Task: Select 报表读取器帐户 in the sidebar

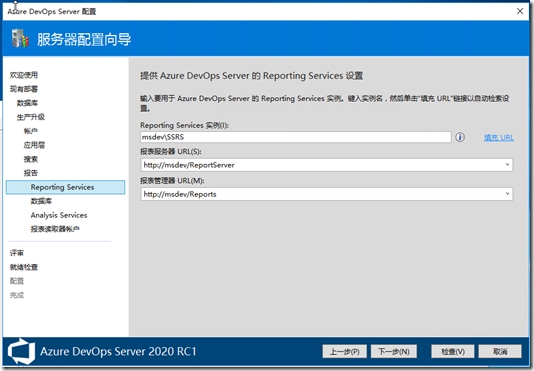Action: 55,229
